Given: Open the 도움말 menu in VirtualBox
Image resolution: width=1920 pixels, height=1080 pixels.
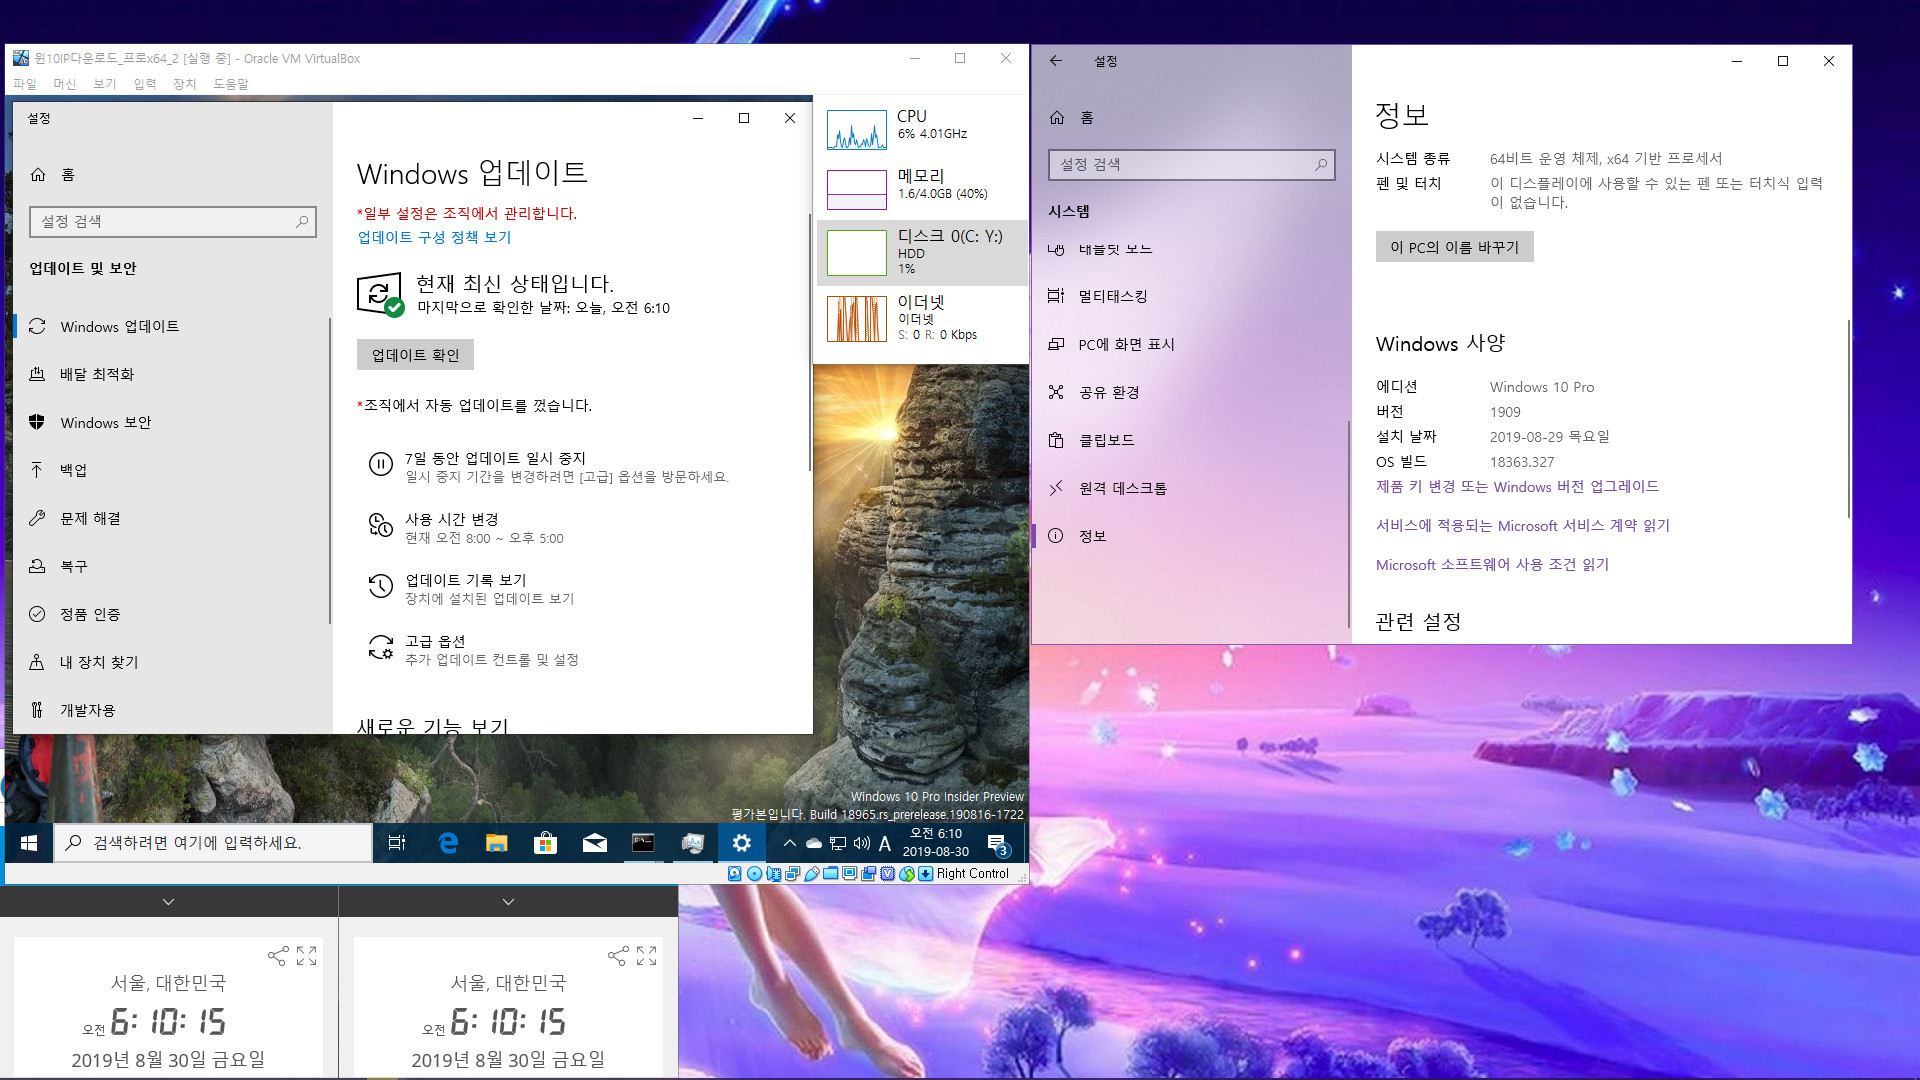Looking at the screenshot, I should click(x=231, y=84).
